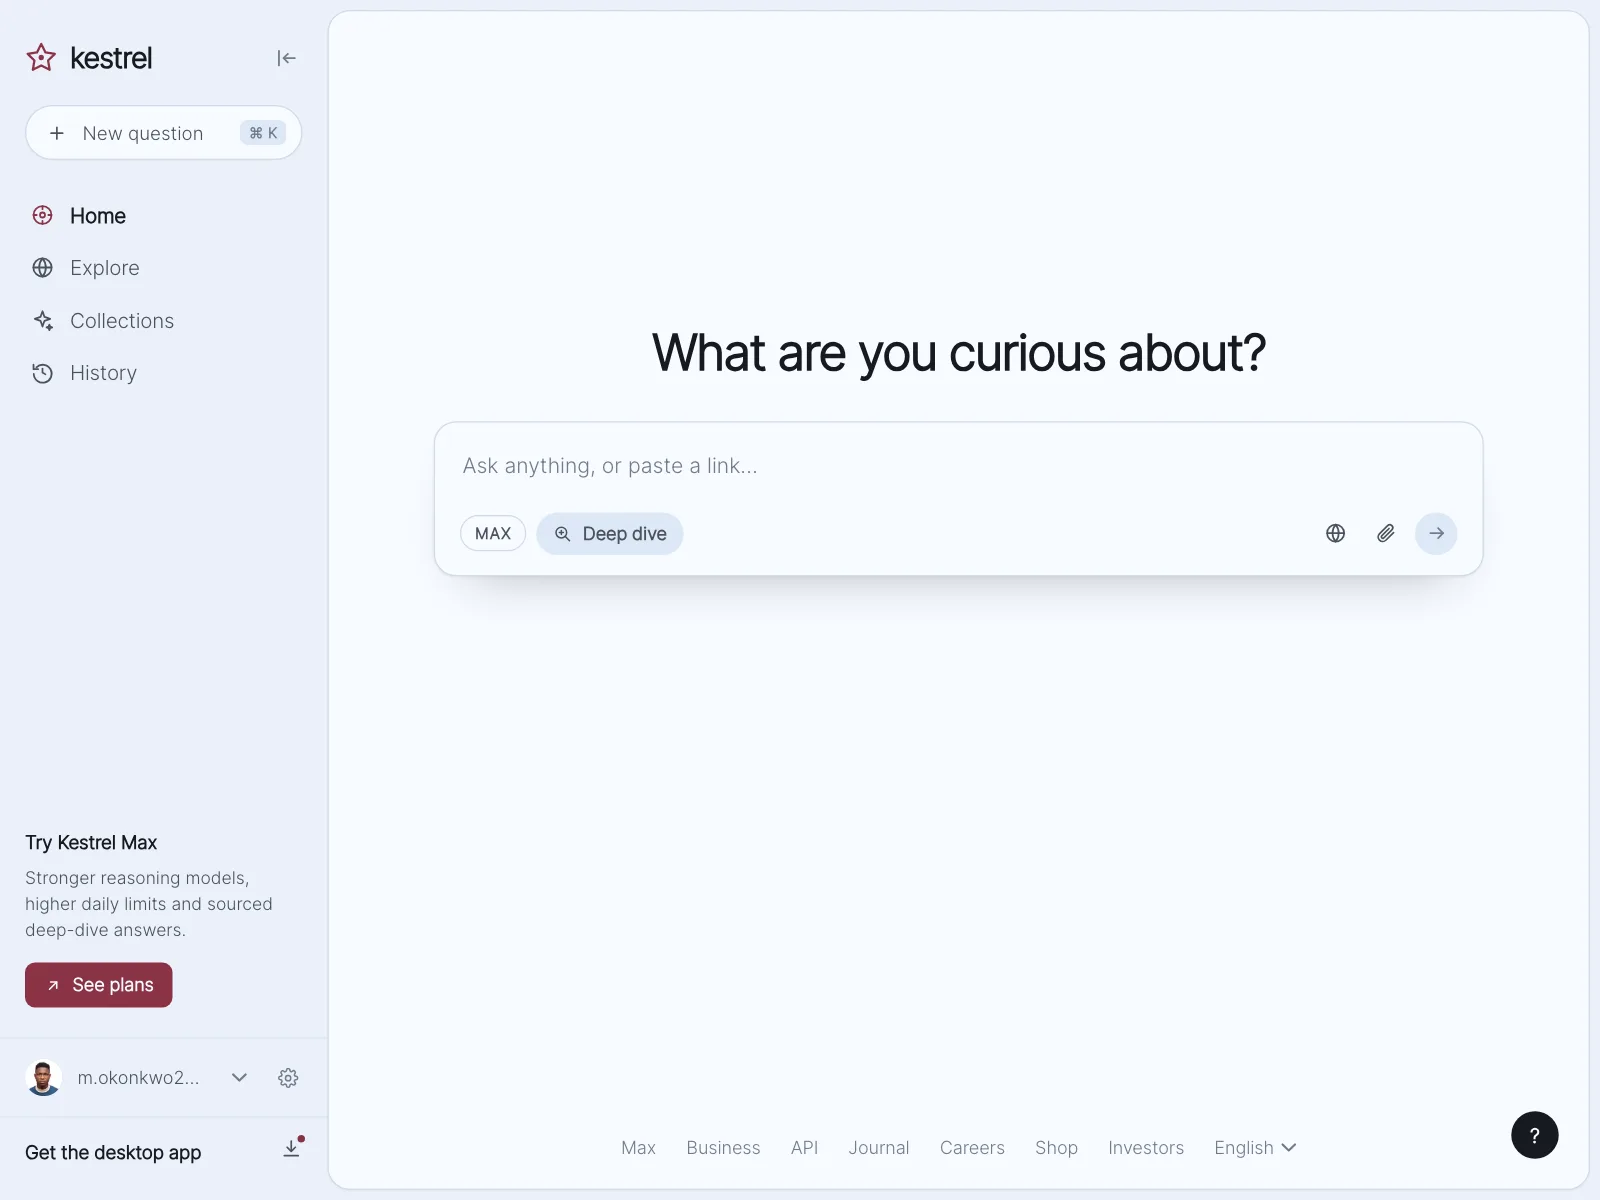The image size is (1600, 1200).
Task: Click the See plans button
Action: tap(99, 985)
